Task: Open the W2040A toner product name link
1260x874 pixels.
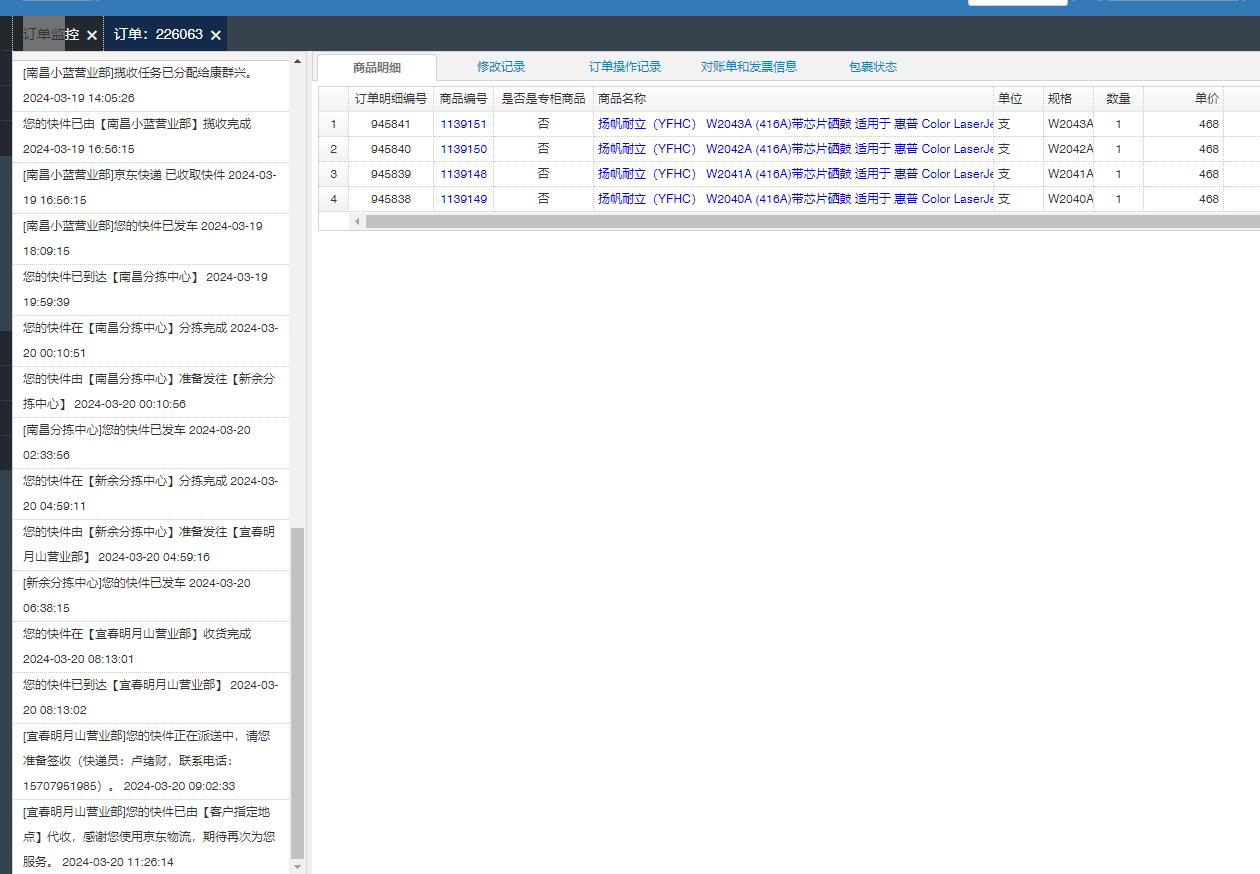Action: [795, 199]
